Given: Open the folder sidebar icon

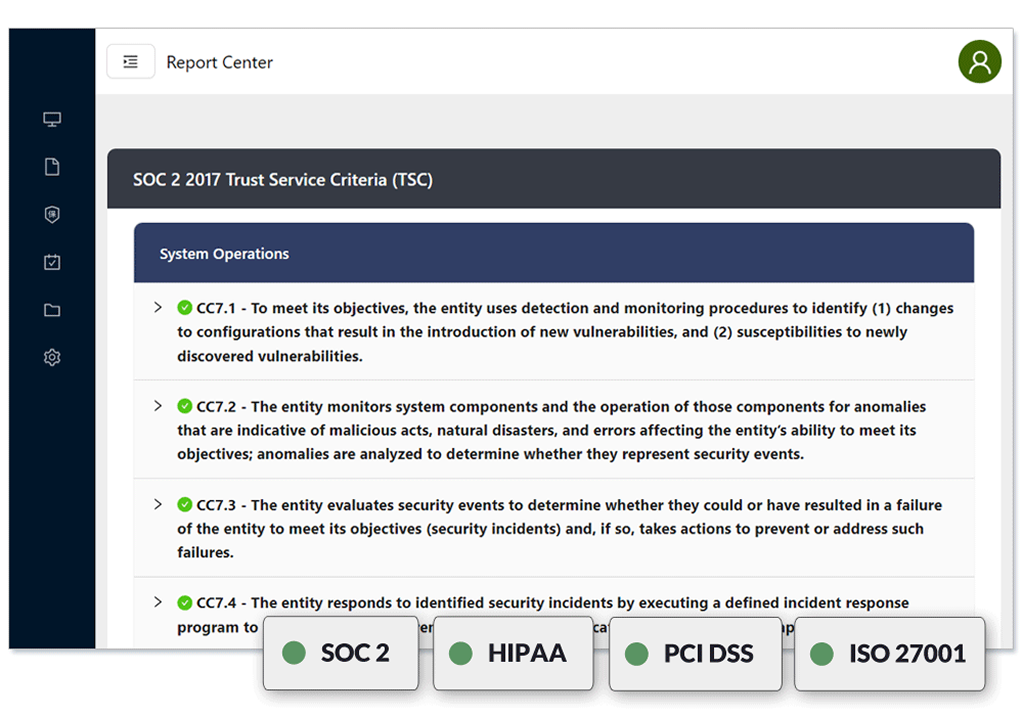Looking at the screenshot, I should [52, 310].
